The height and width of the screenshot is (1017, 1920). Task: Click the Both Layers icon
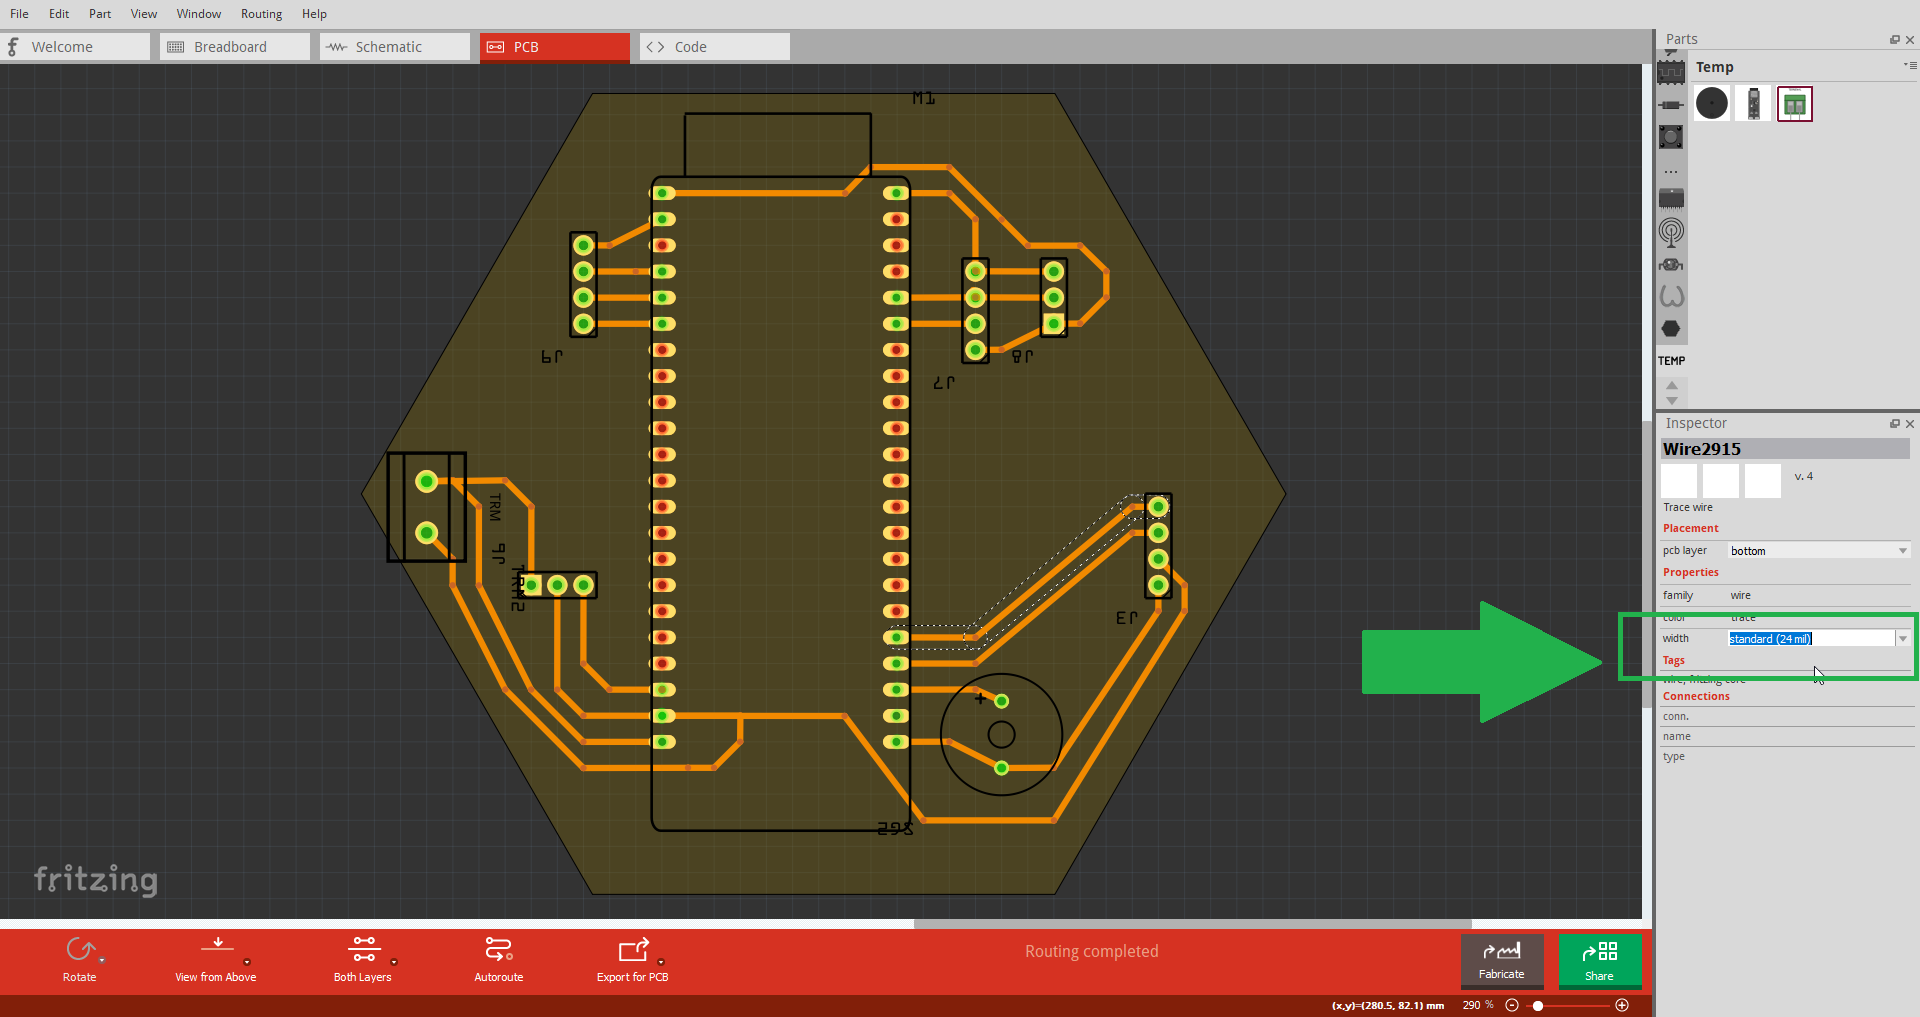pos(364,949)
